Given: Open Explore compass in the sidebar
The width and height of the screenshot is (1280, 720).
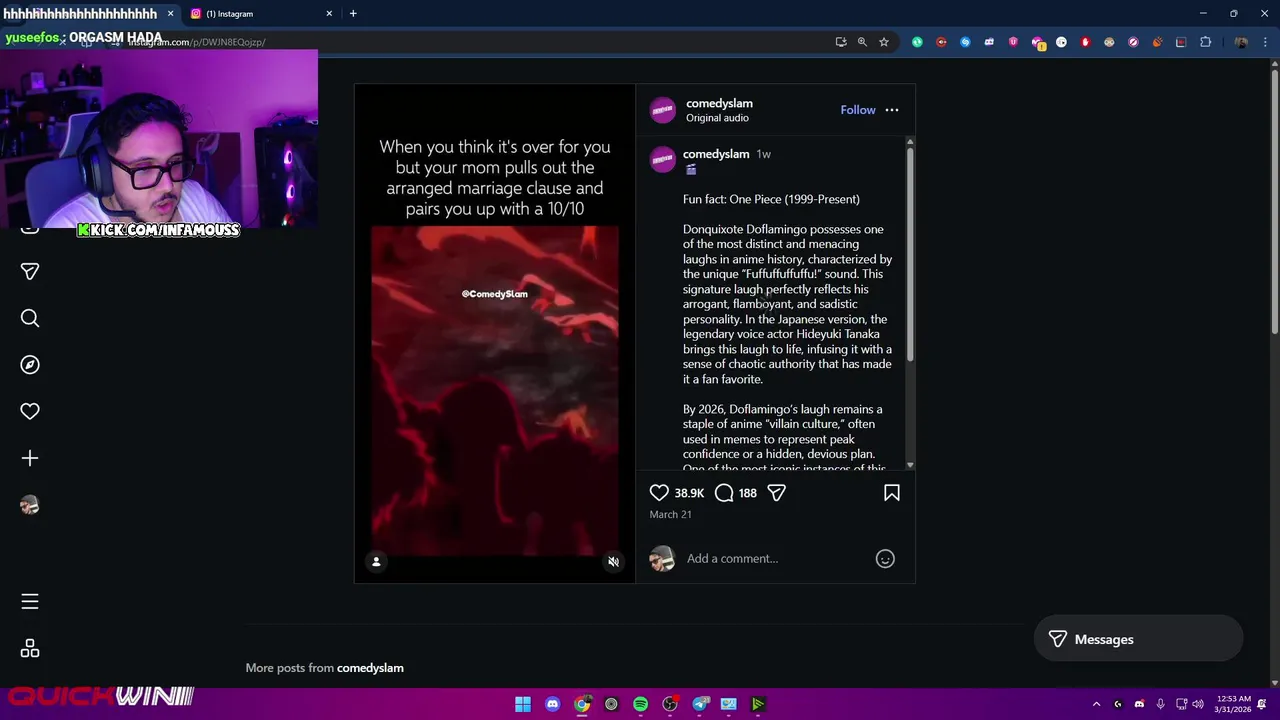Looking at the screenshot, I should tap(30, 365).
